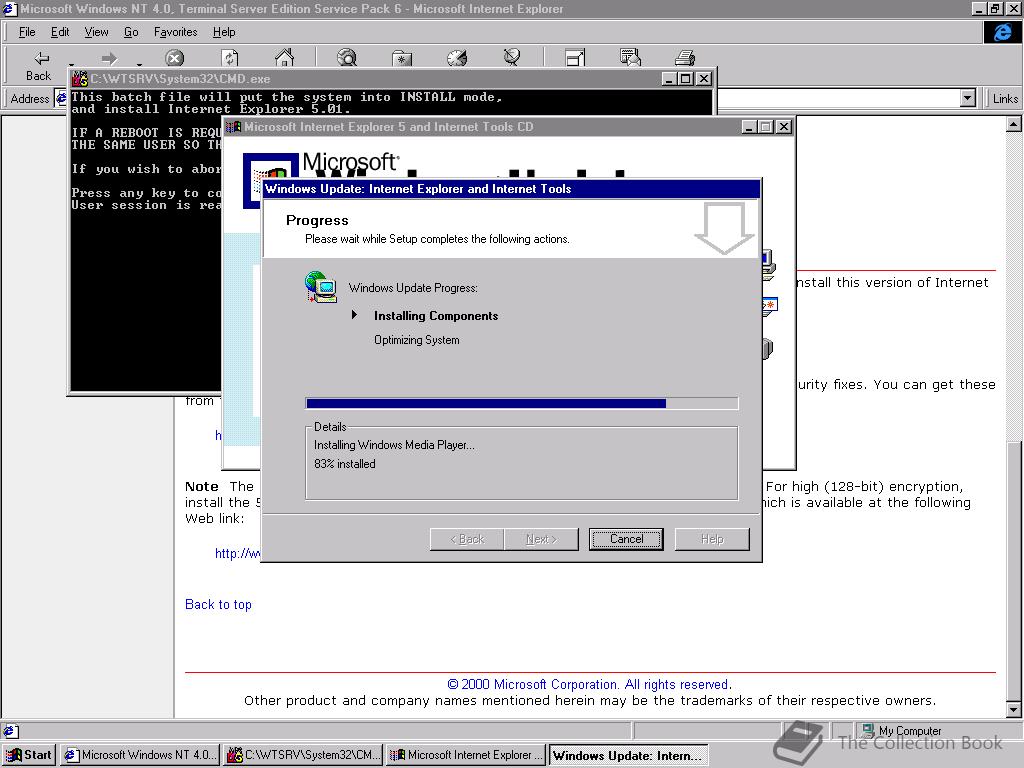This screenshot has height=768, width=1024.
Task: Open the Go menu
Action: click(131, 32)
